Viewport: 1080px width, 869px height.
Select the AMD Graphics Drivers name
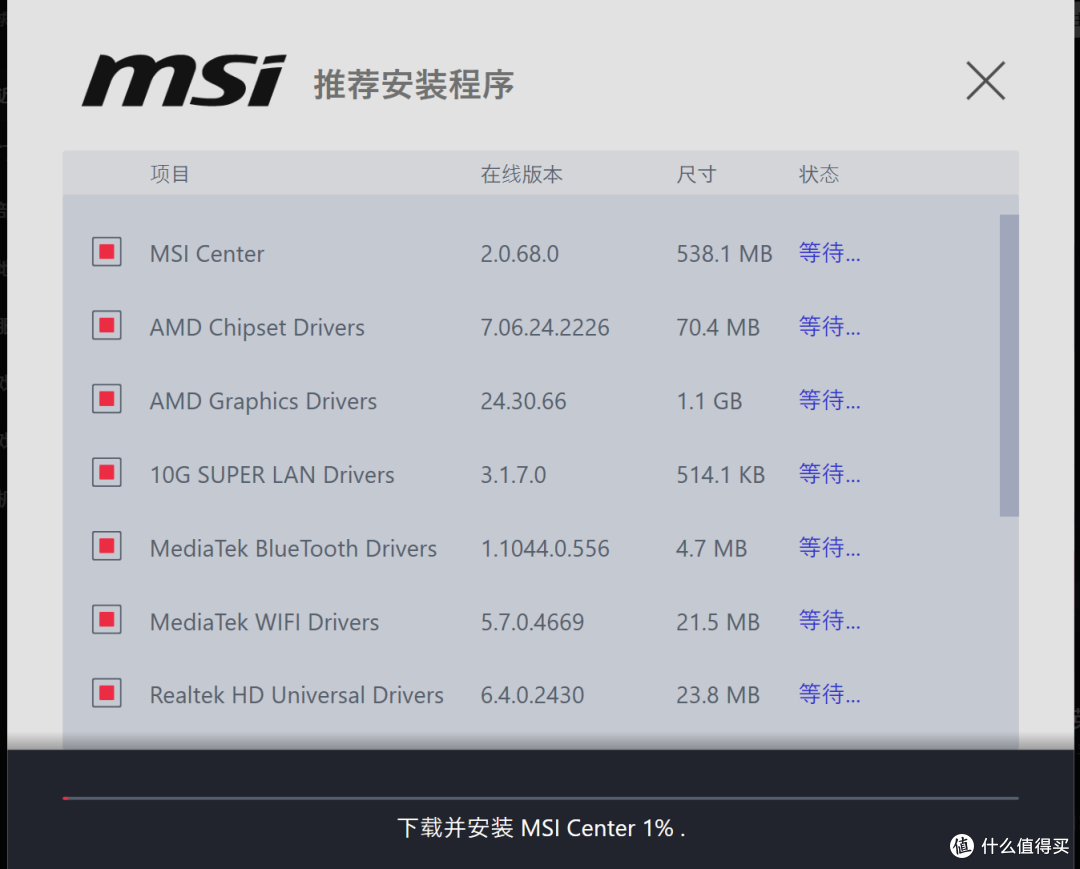pos(263,401)
